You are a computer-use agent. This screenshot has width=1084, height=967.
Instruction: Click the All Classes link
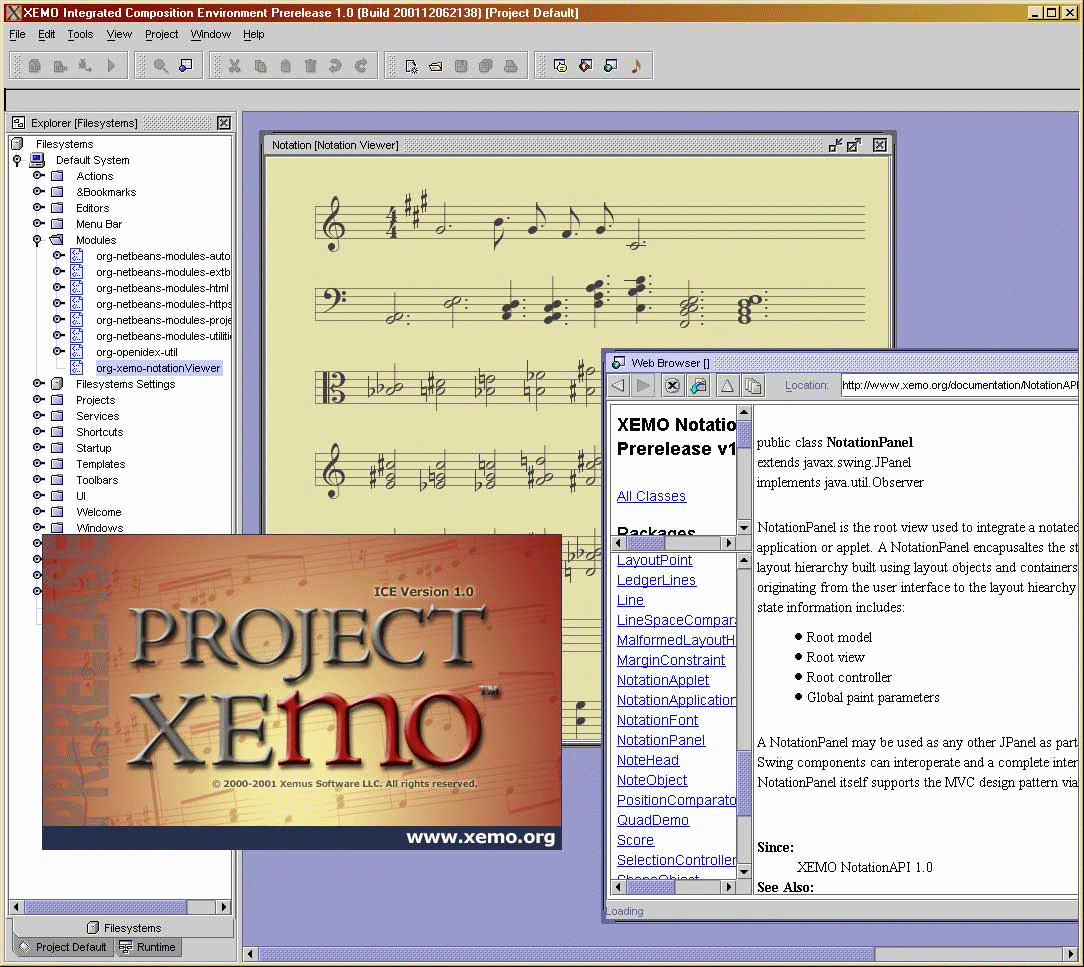(651, 496)
